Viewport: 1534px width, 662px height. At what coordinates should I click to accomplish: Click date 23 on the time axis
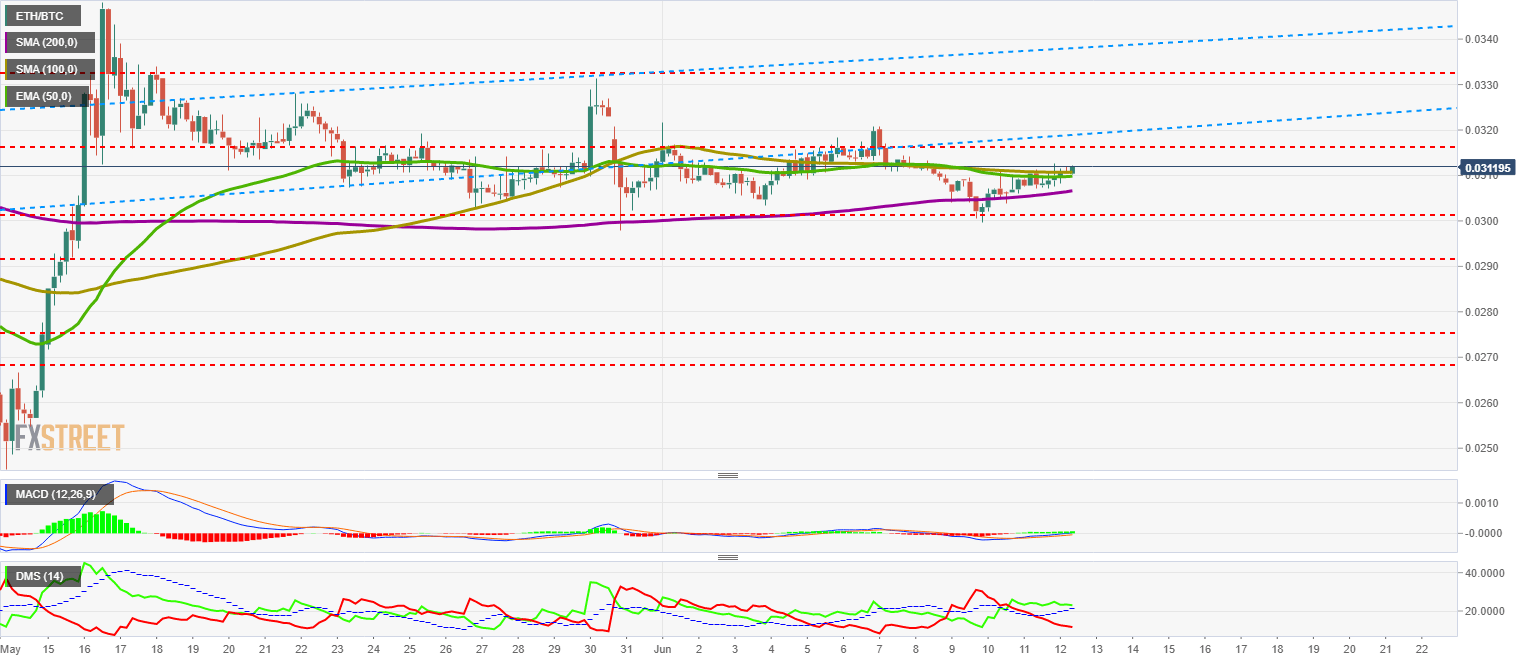point(337,649)
